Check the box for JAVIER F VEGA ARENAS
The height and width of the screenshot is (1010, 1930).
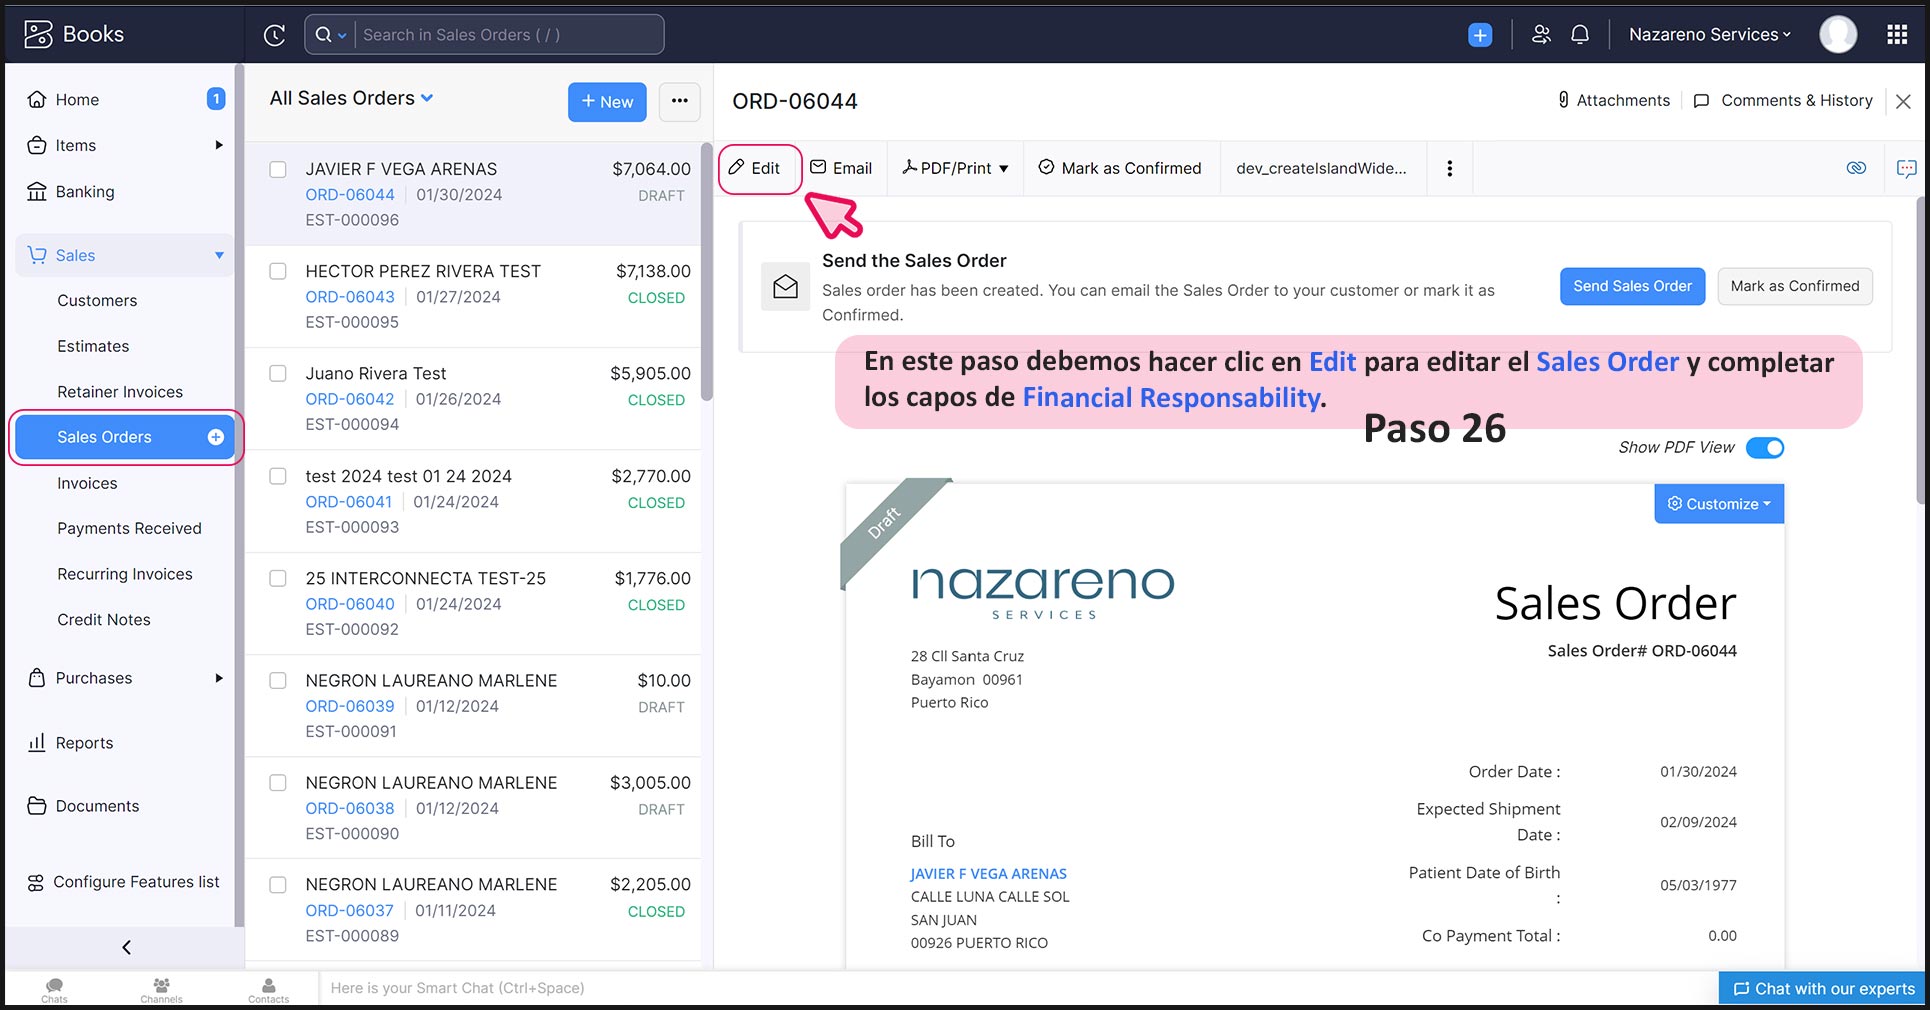(x=278, y=170)
